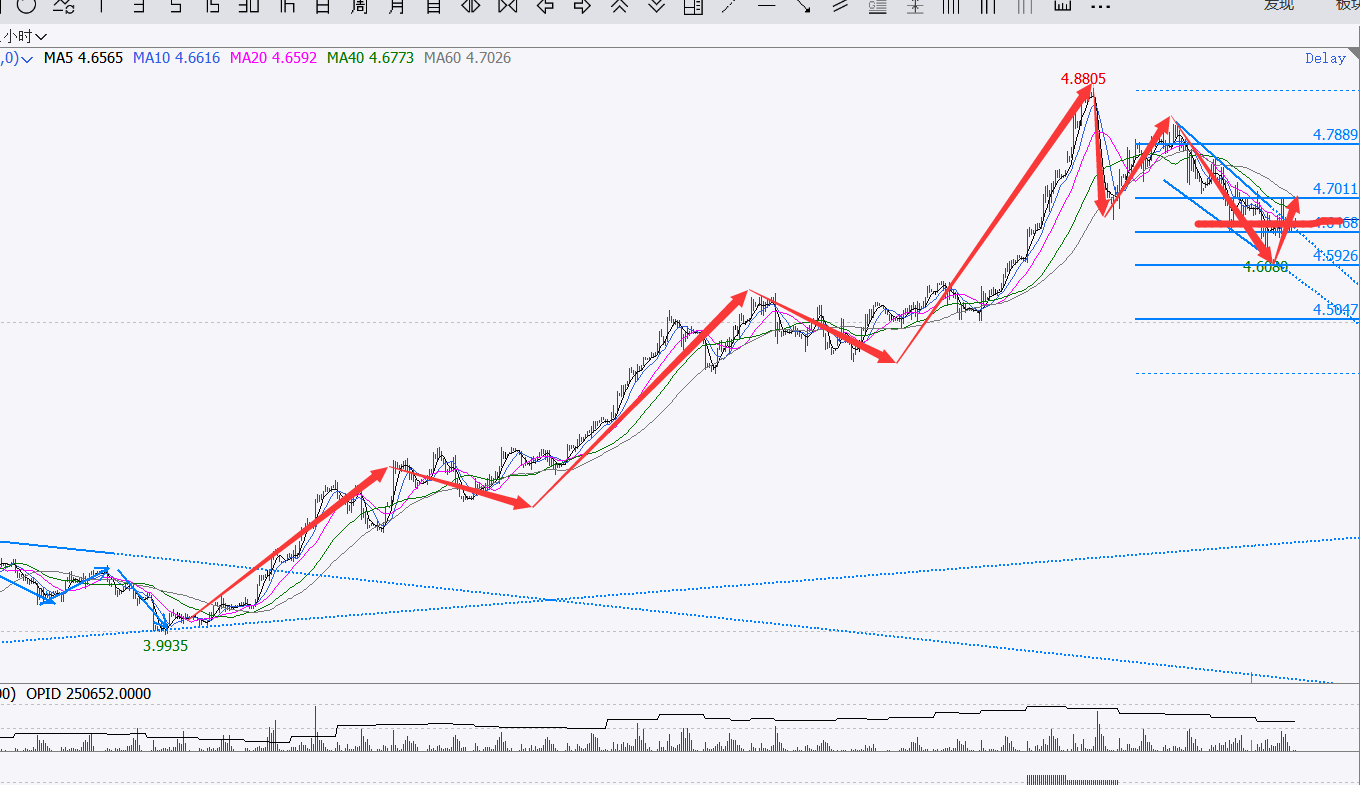Click the compress-horizontally bowtie icon
This screenshot has width=1360, height=785.
(507, 6)
